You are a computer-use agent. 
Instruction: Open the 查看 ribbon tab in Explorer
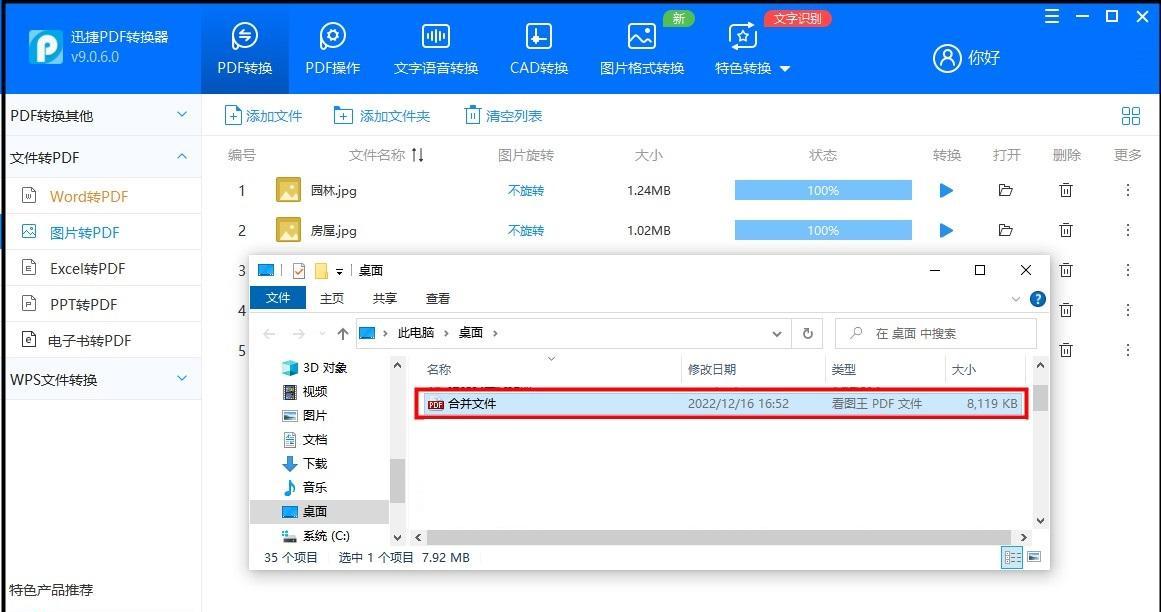pyautogui.click(x=438, y=298)
